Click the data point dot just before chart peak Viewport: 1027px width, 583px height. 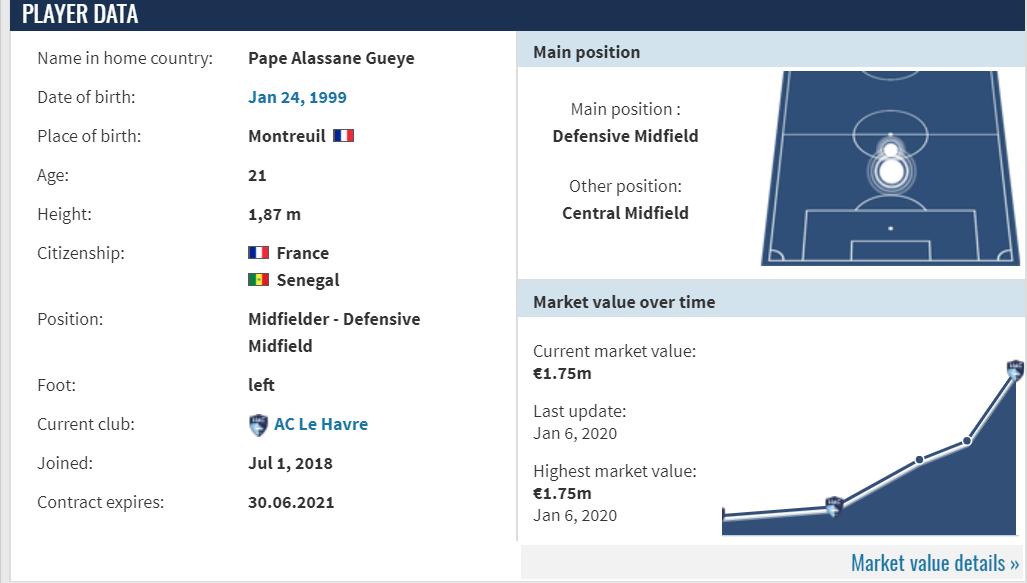pyautogui.click(x=967, y=440)
